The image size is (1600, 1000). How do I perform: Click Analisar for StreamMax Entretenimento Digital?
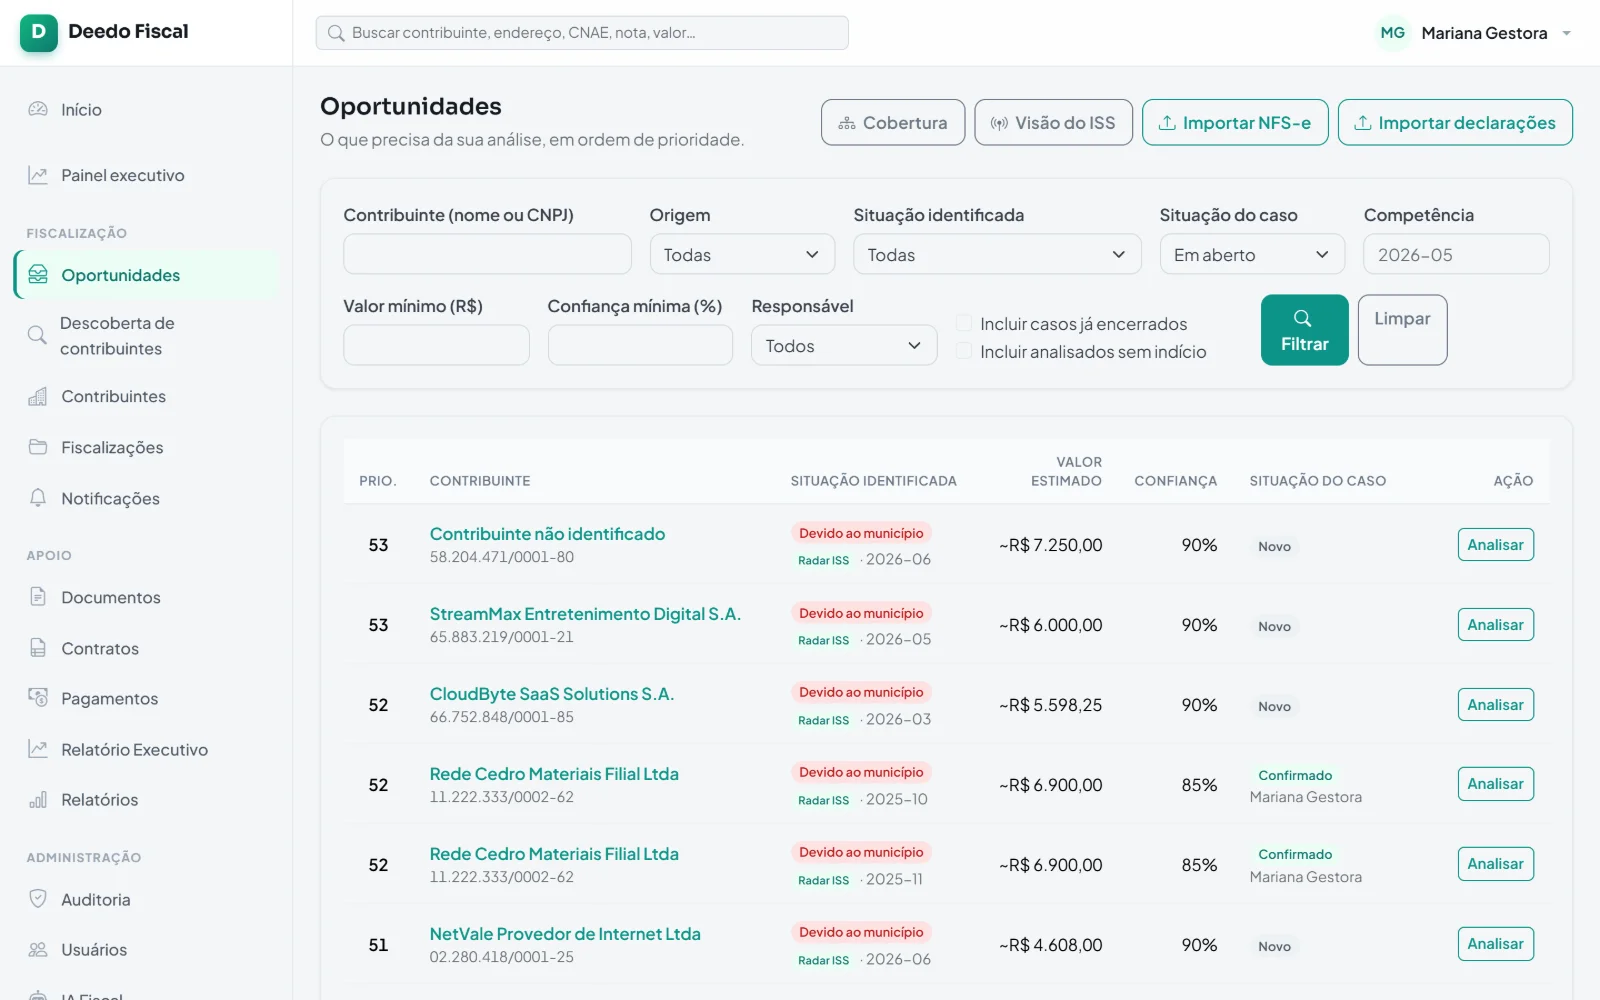pos(1495,624)
